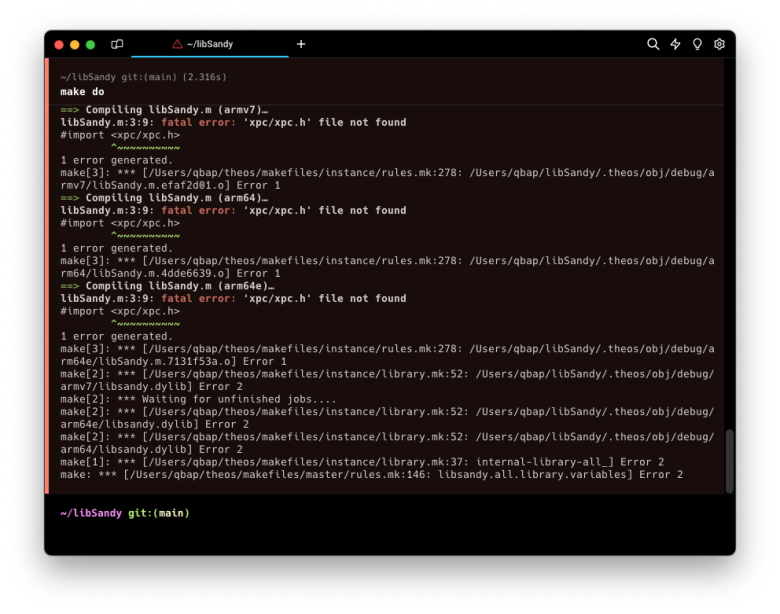Click the warning triangle icon in tab
This screenshot has height=614, width=780.
click(x=177, y=44)
